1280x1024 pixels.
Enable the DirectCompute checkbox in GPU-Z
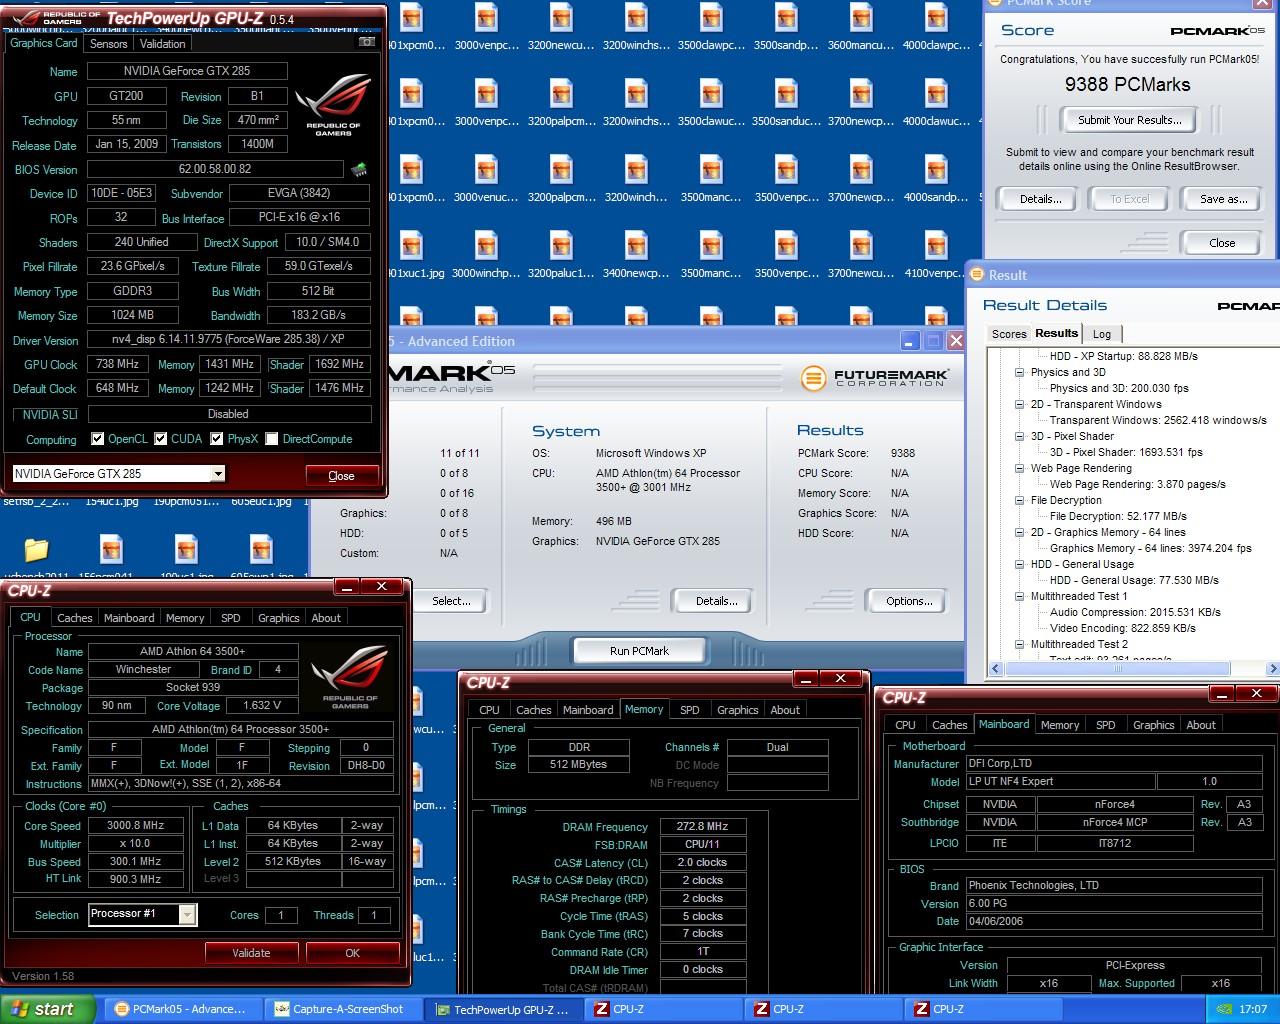[x=271, y=439]
